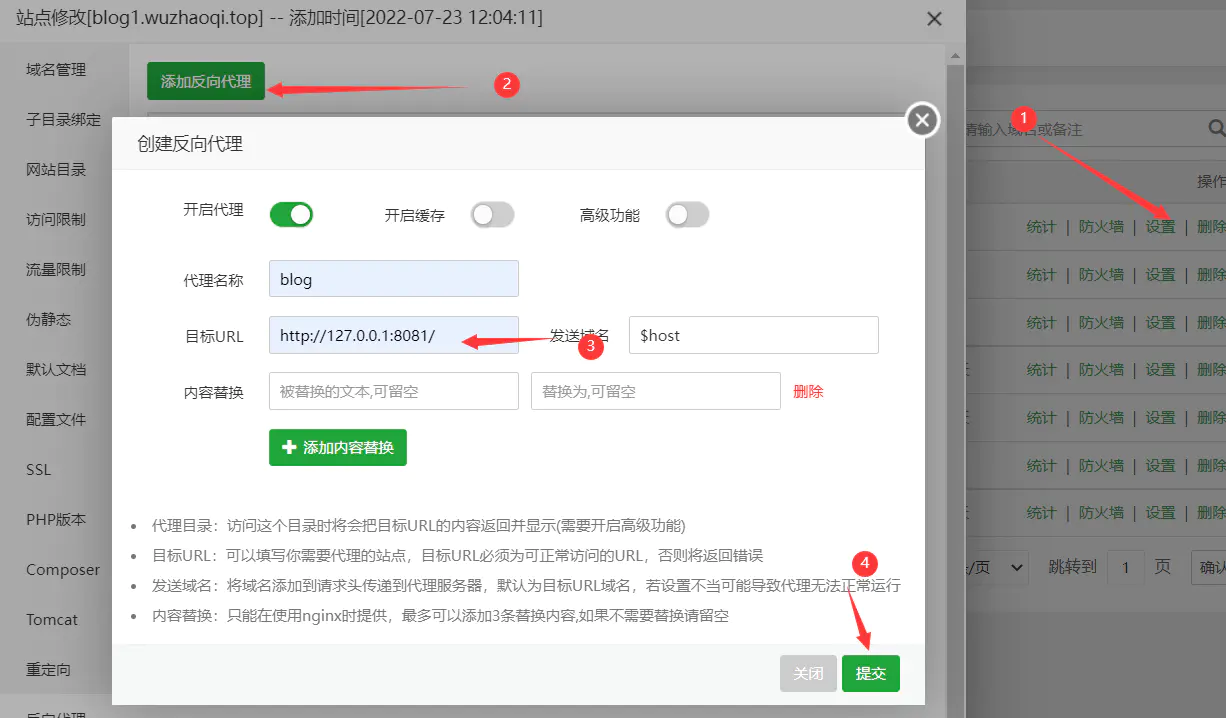The height and width of the screenshot is (718, 1226).
Task: Click the search magnifier icon
Action: point(1215,129)
